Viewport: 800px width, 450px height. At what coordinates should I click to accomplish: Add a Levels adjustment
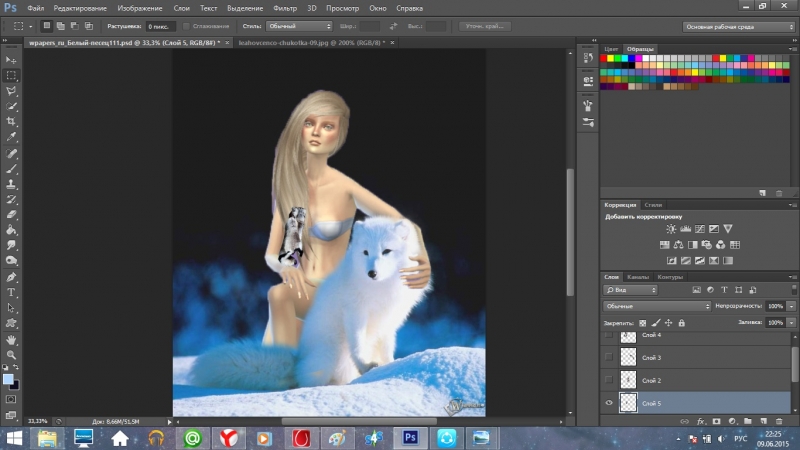coord(685,229)
